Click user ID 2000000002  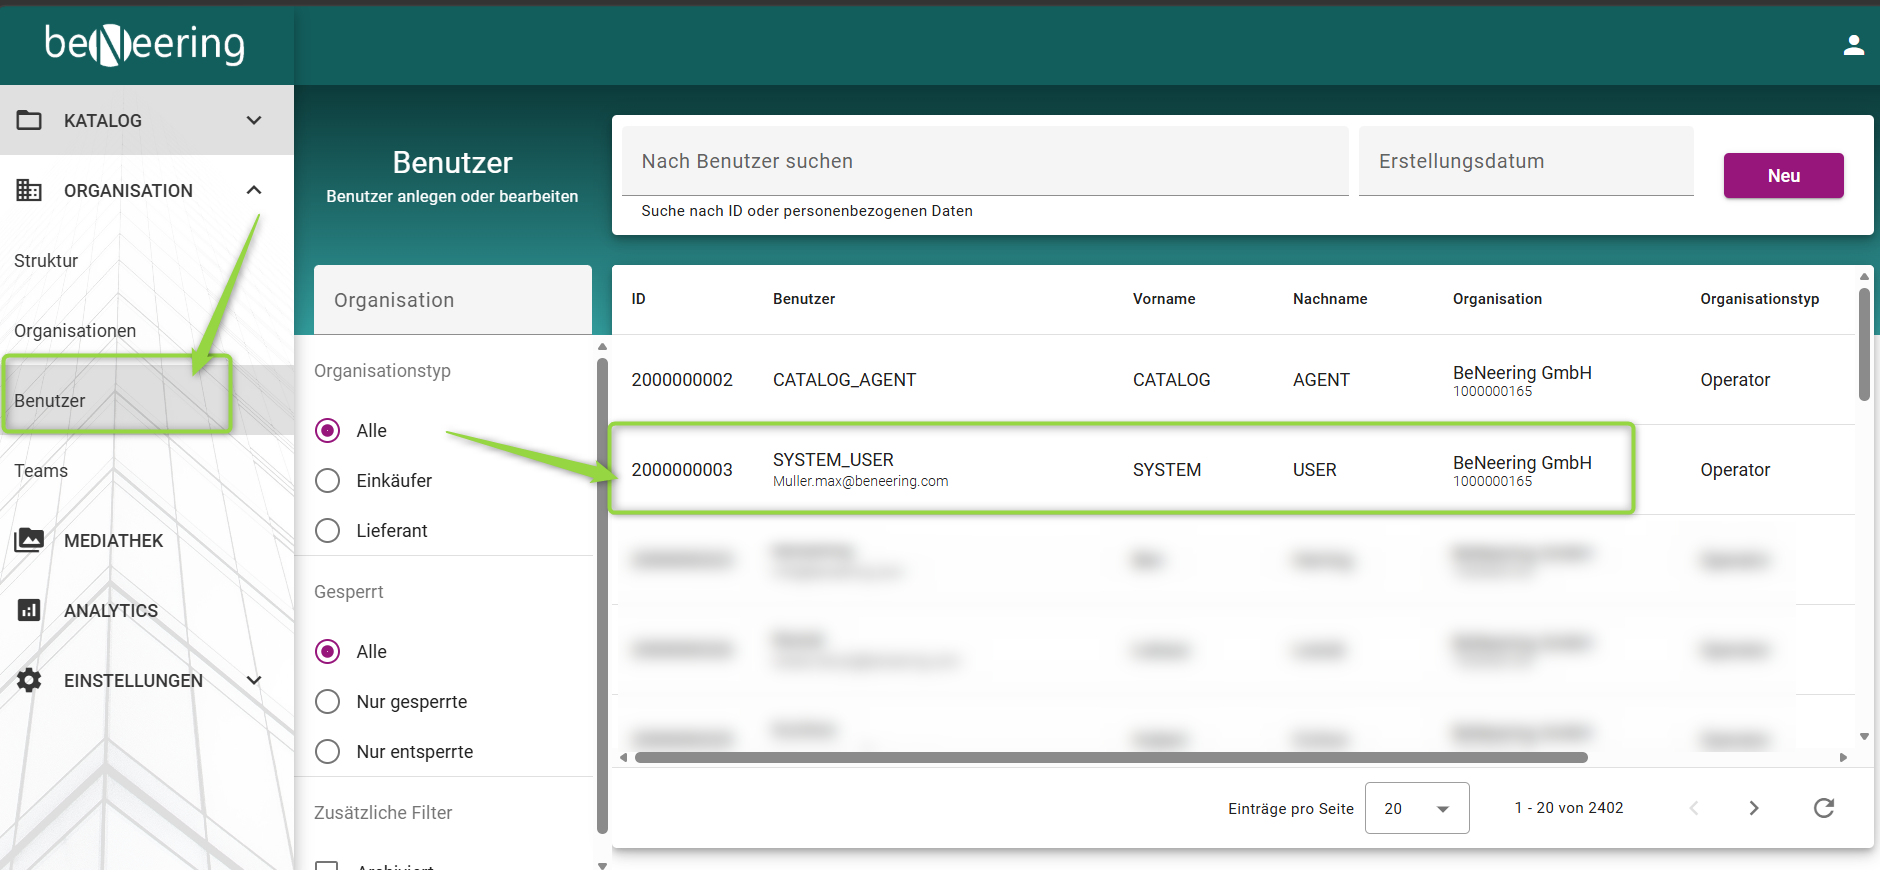[x=682, y=380]
